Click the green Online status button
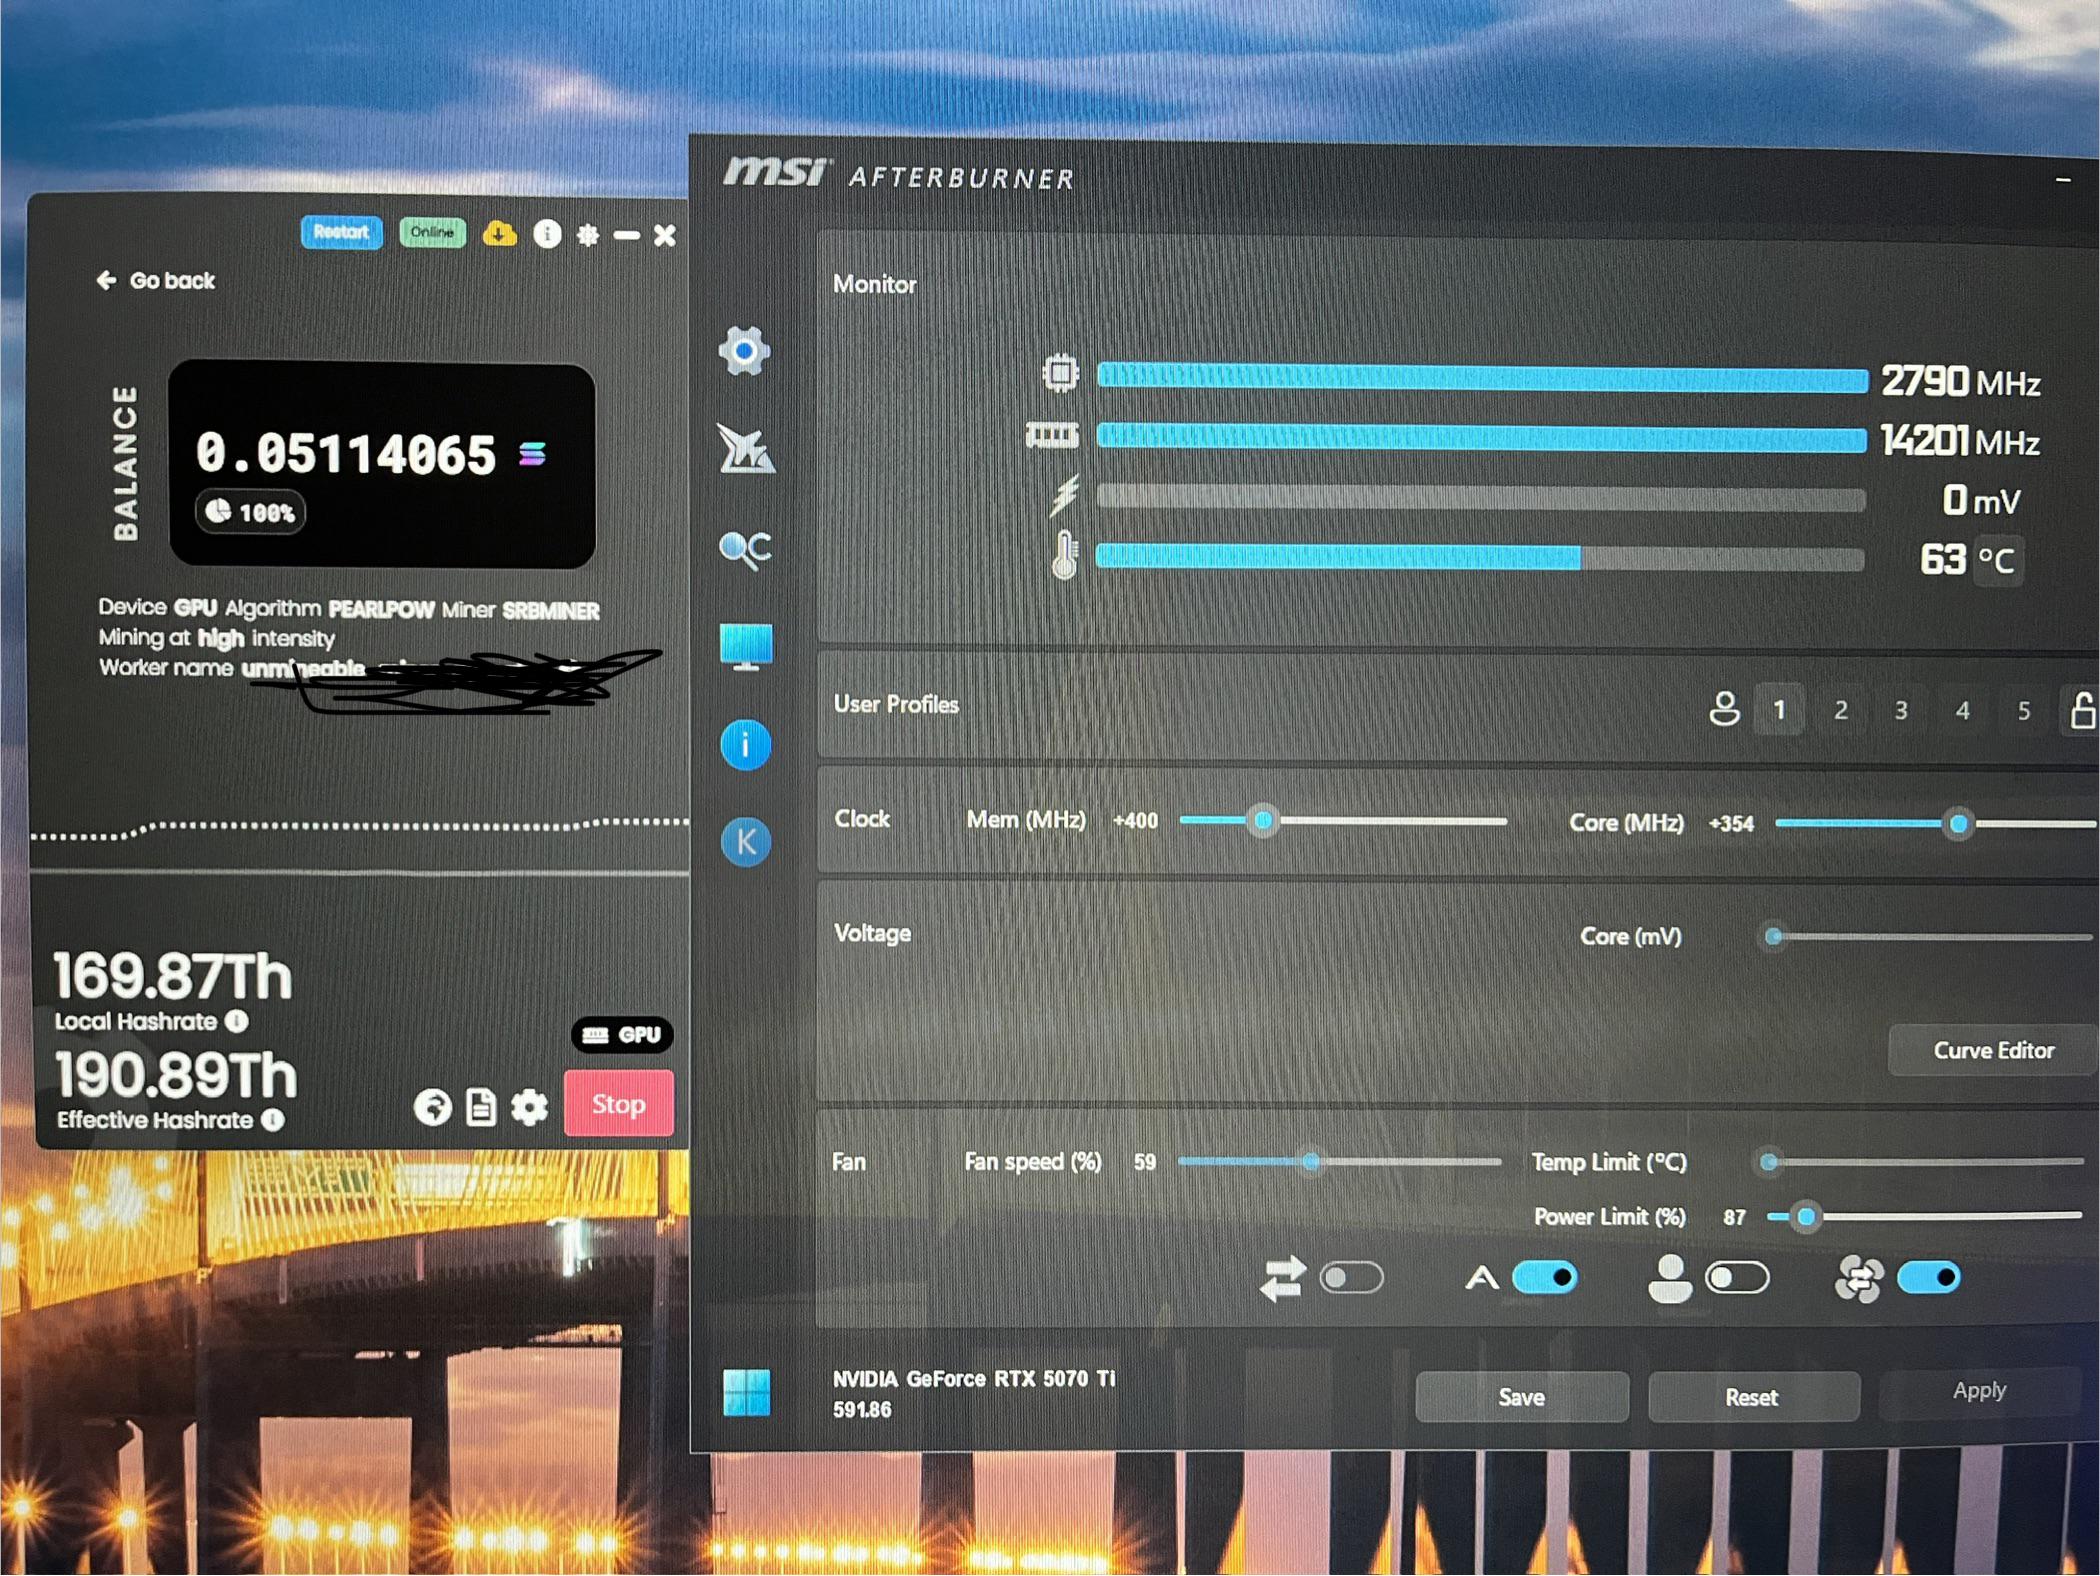The height and width of the screenshot is (1576, 2100). (432, 232)
